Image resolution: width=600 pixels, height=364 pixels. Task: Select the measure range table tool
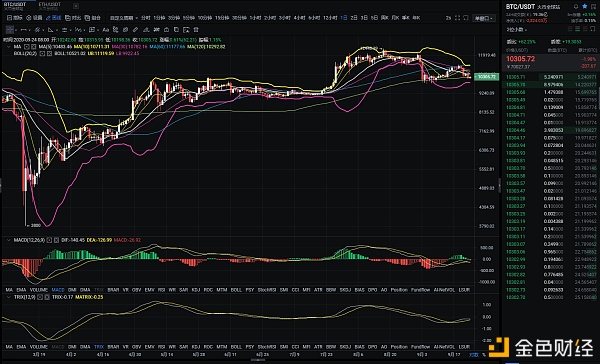(x=92, y=29)
